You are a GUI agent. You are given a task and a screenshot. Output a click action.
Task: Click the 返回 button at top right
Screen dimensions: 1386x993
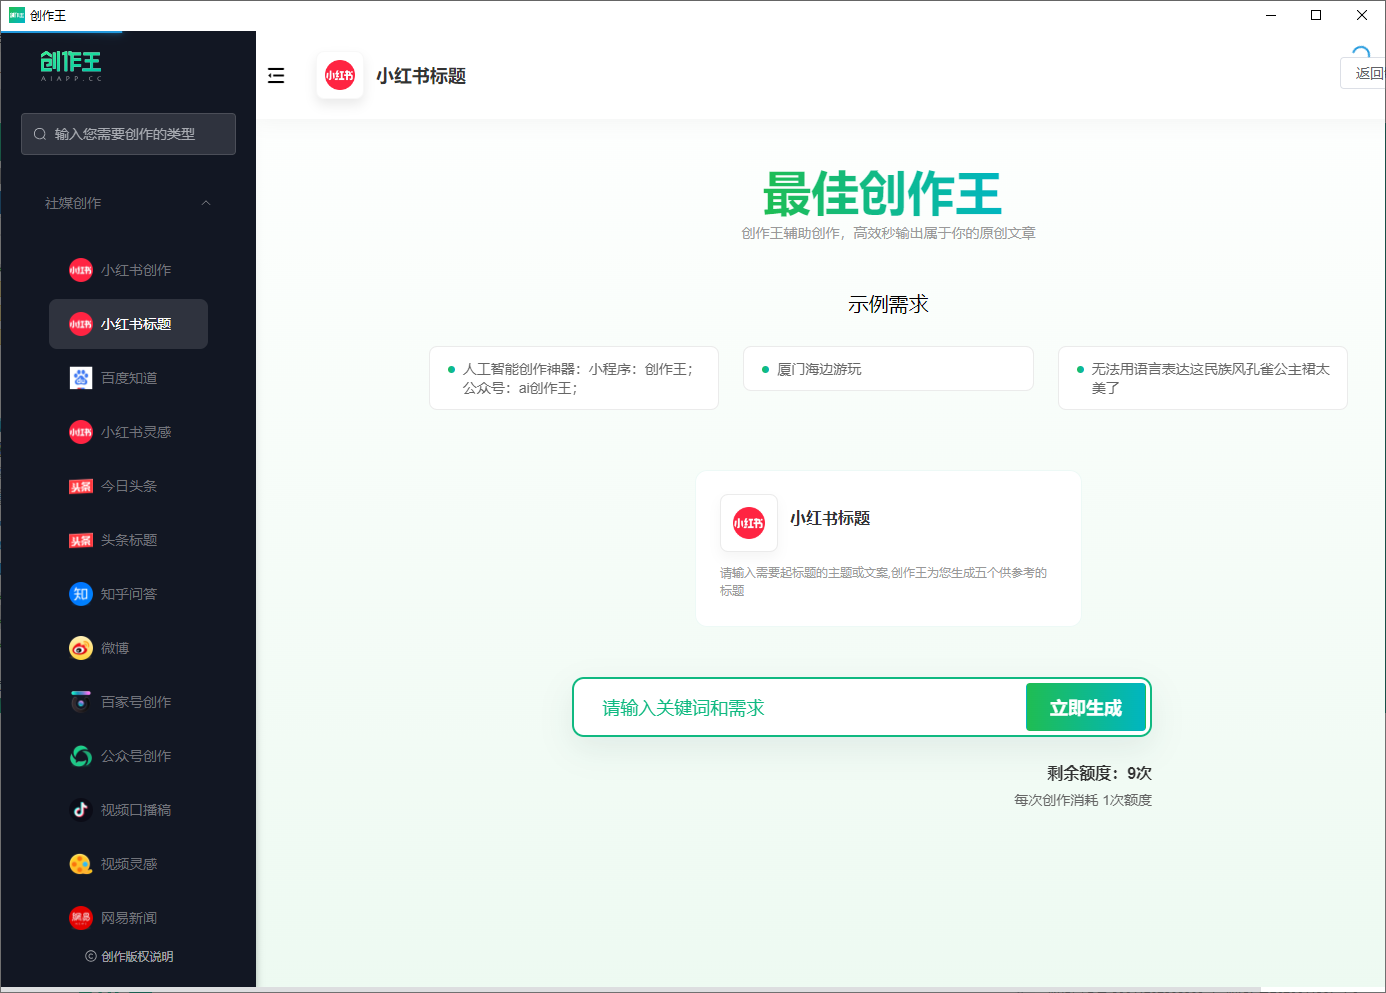1365,73
